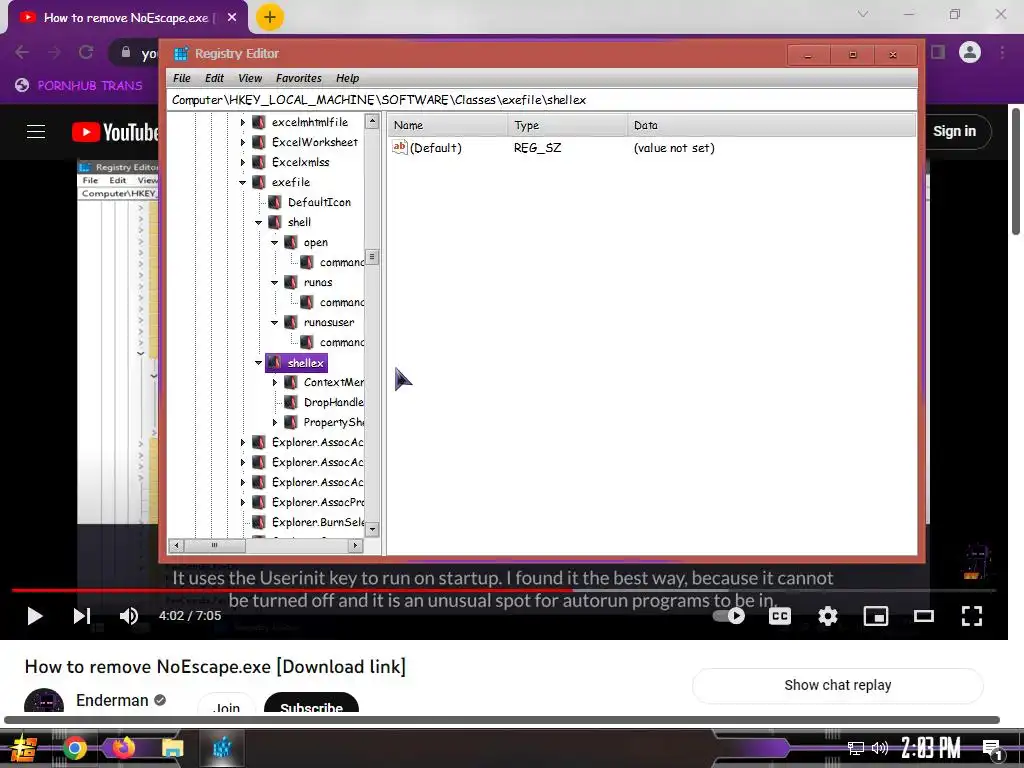Click the registry path address bar
This screenshot has height=768, width=1024.
tap(541, 100)
